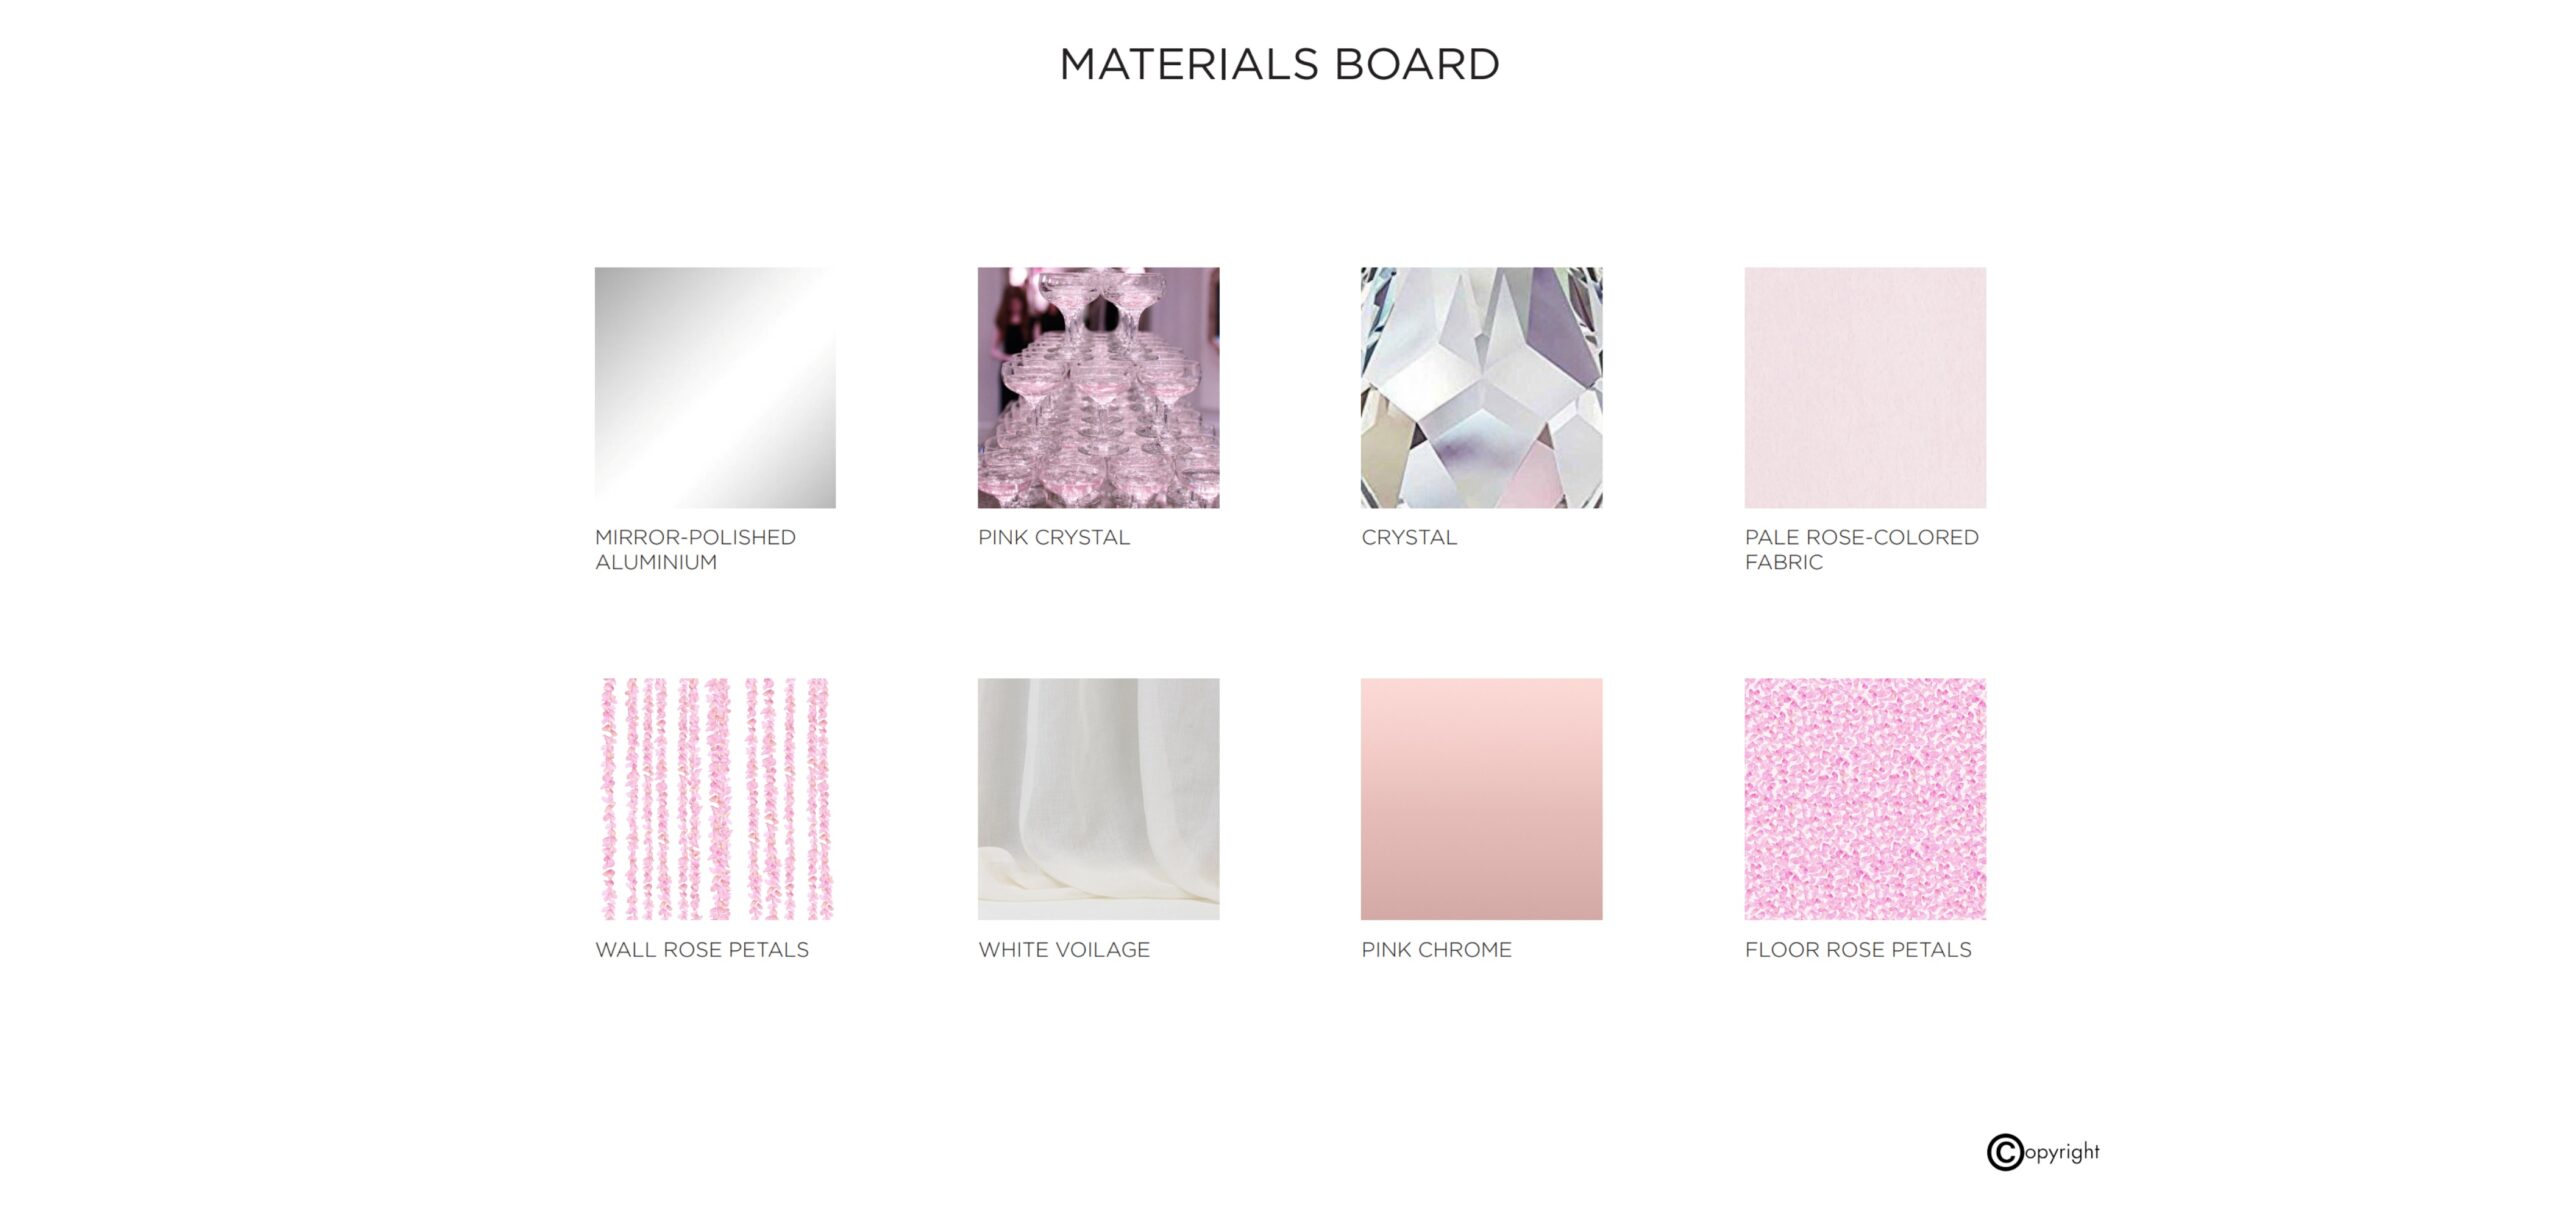Click the PINK CRYSTAL caption
The image size is (2560, 1219).
(x=1054, y=537)
